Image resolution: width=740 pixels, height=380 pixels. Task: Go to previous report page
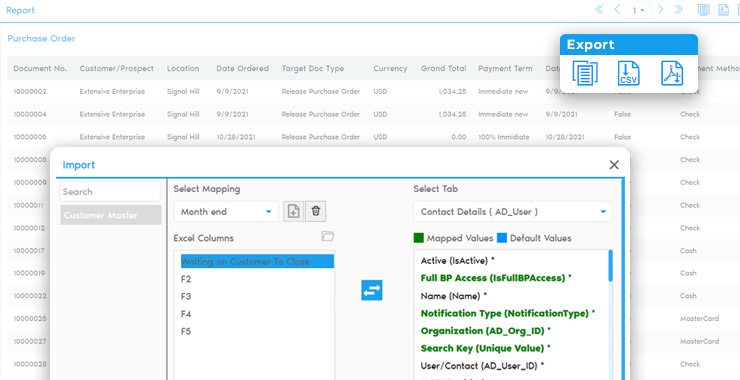pos(617,9)
